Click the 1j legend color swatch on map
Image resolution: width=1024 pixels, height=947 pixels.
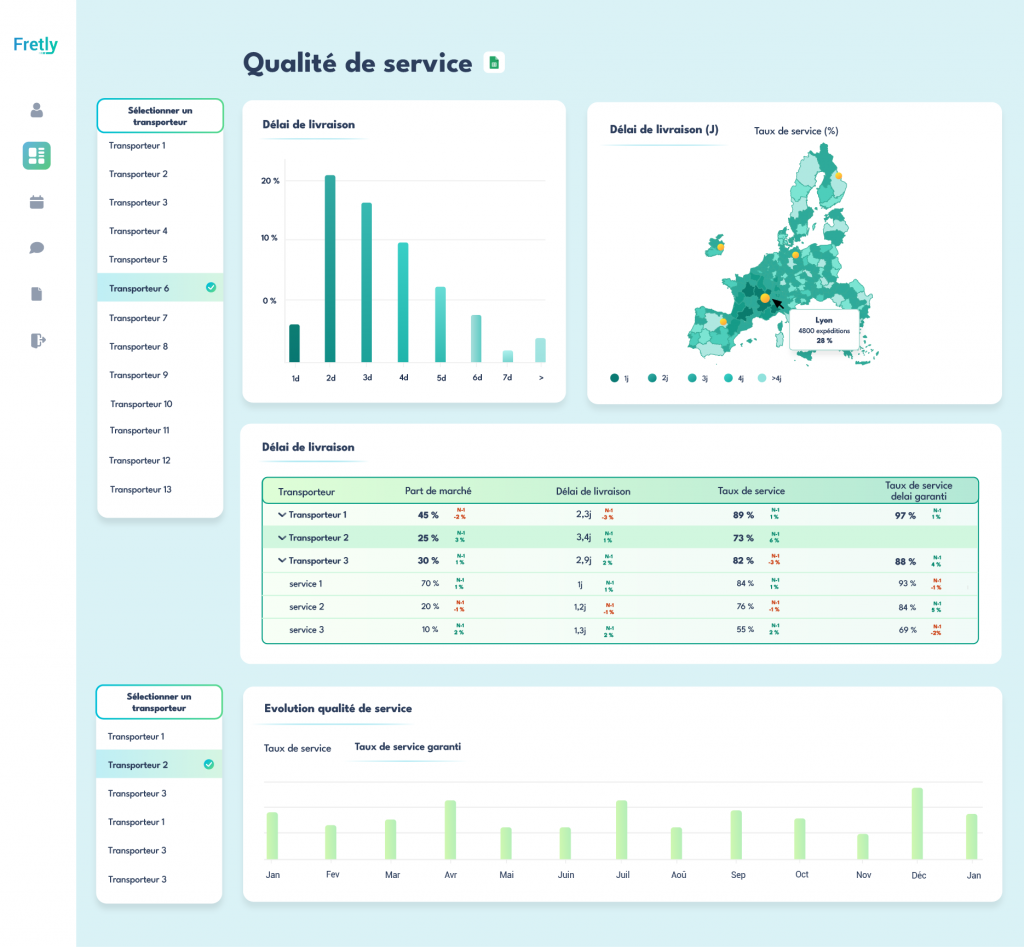point(614,378)
